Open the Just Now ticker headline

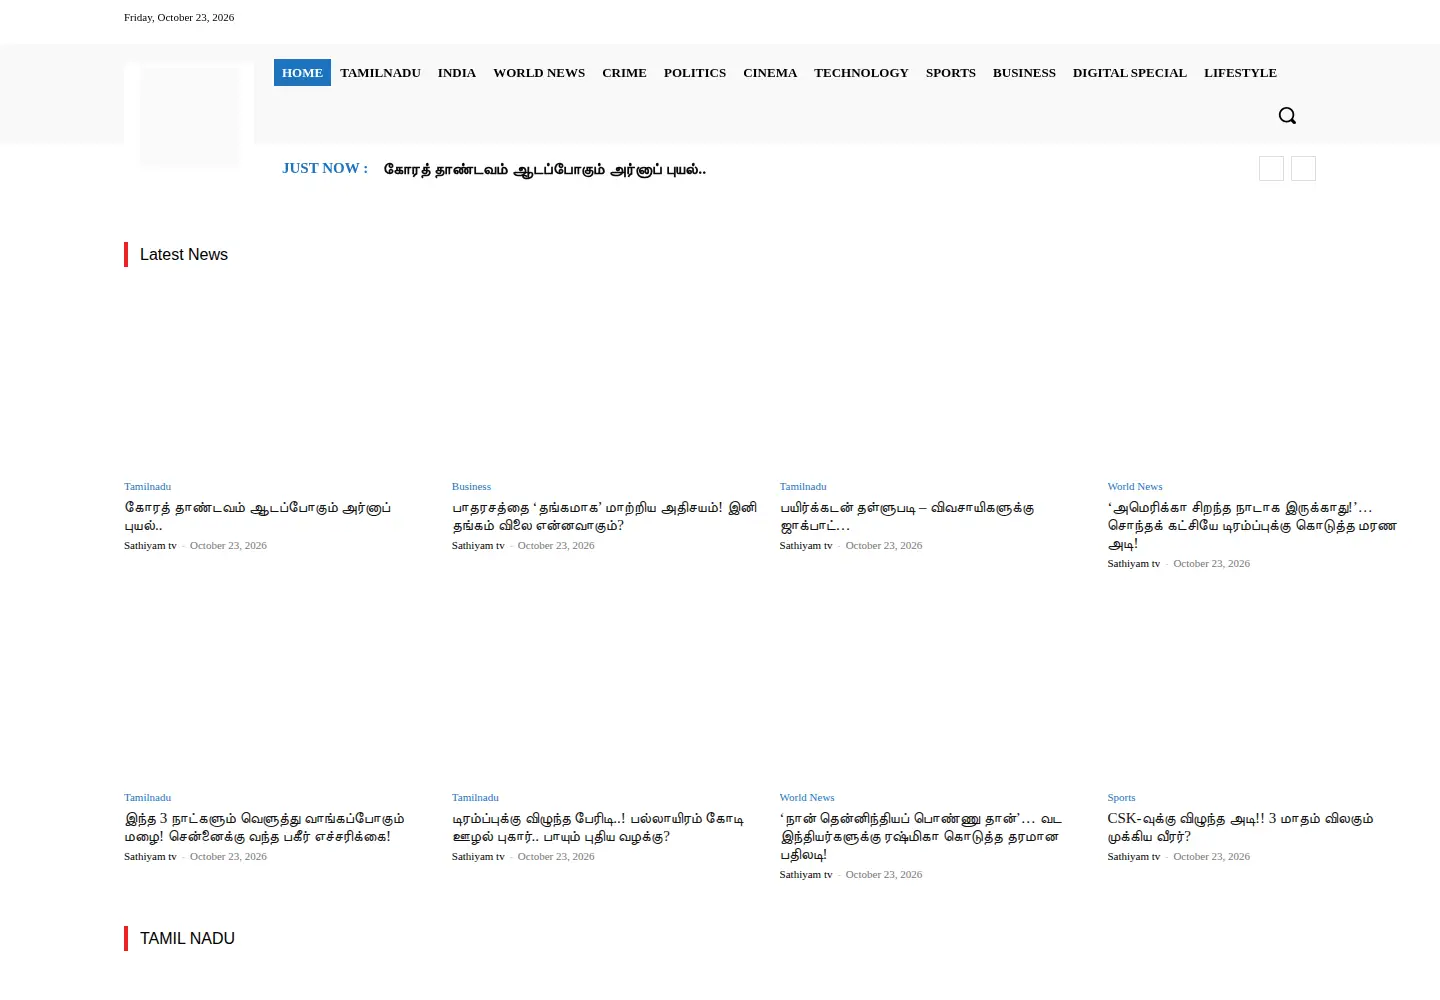(x=545, y=169)
